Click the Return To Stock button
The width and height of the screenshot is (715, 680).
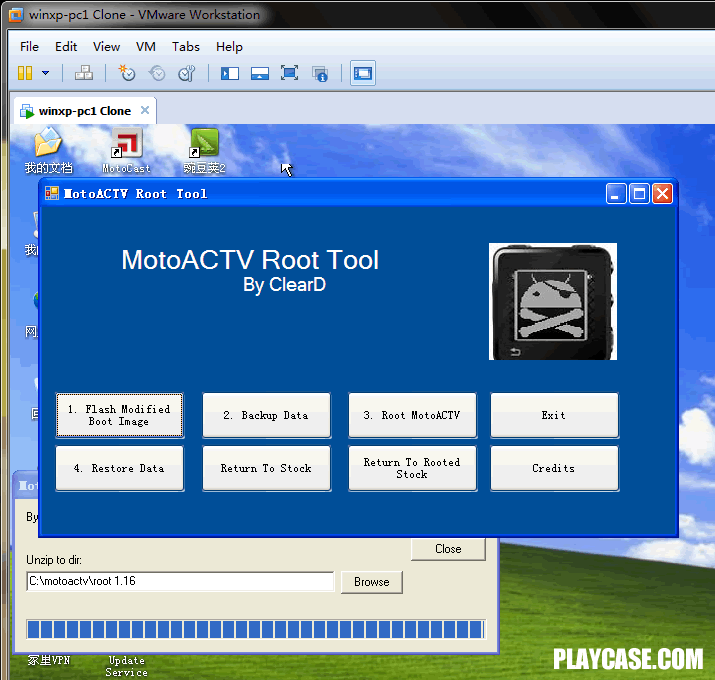267,468
